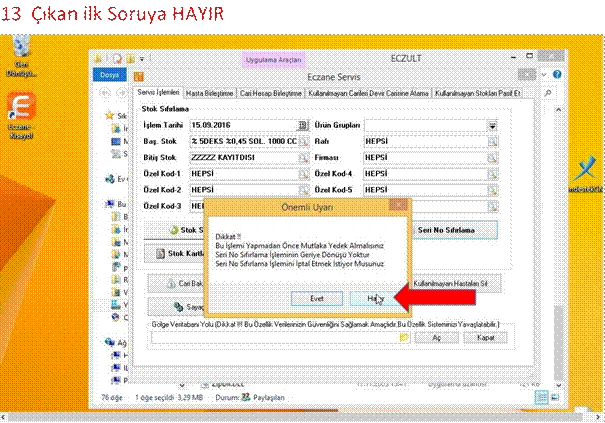
Task: Click lookup icon beside Özel Kod-4 field
Action: 493,173
